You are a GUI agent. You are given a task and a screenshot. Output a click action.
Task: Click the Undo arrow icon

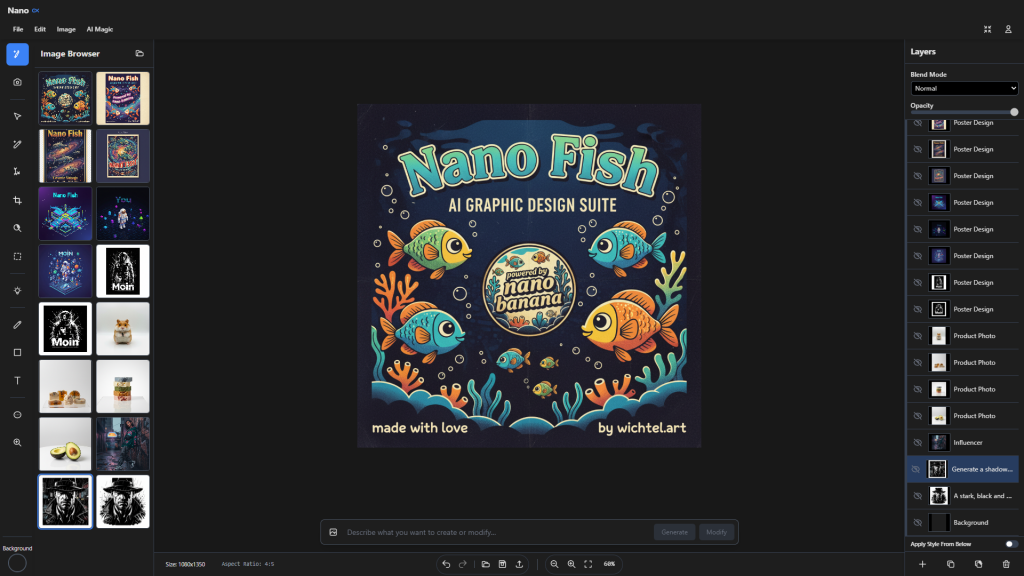[447, 563]
